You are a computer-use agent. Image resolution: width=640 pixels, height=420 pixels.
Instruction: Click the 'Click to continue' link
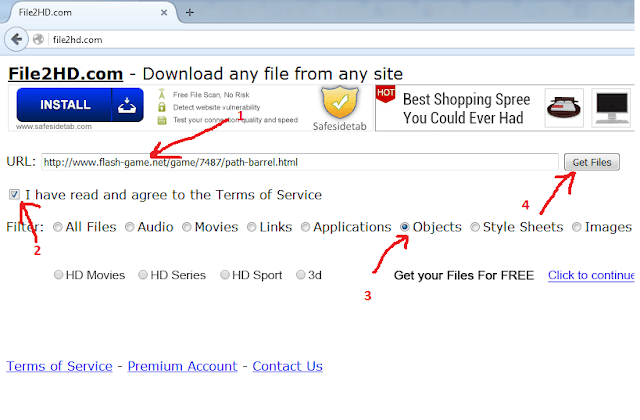[591, 275]
